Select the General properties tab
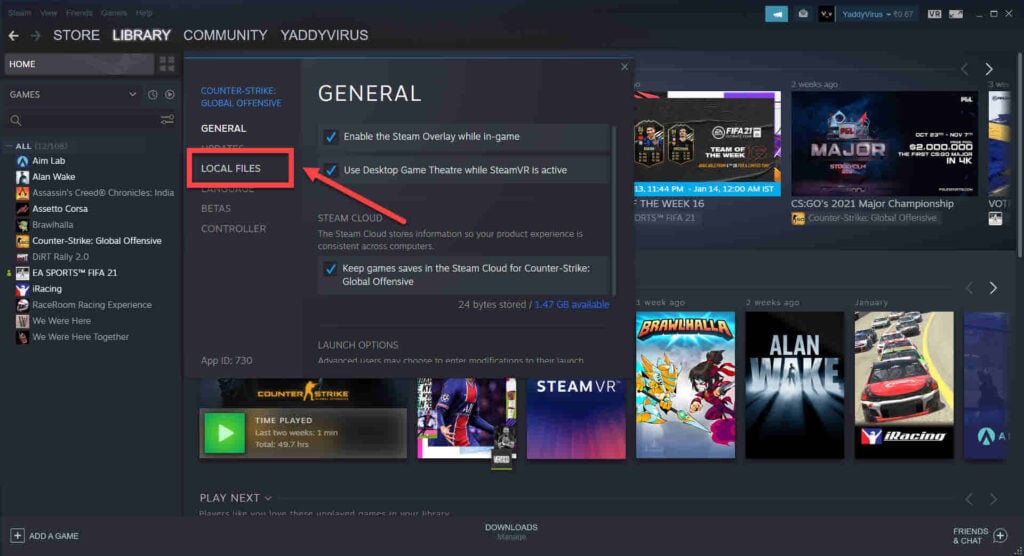 [223, 129]
